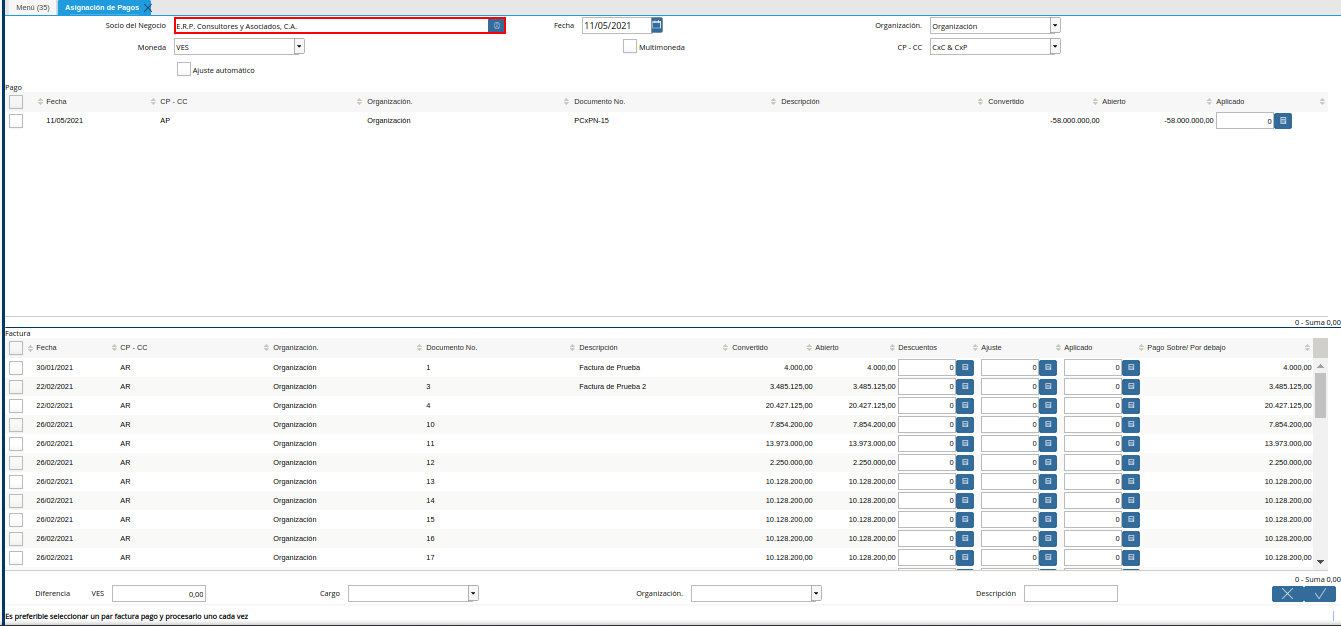
Task: Open Aplicado calculator for invoice document 10
Action: tap(1131, 425)
